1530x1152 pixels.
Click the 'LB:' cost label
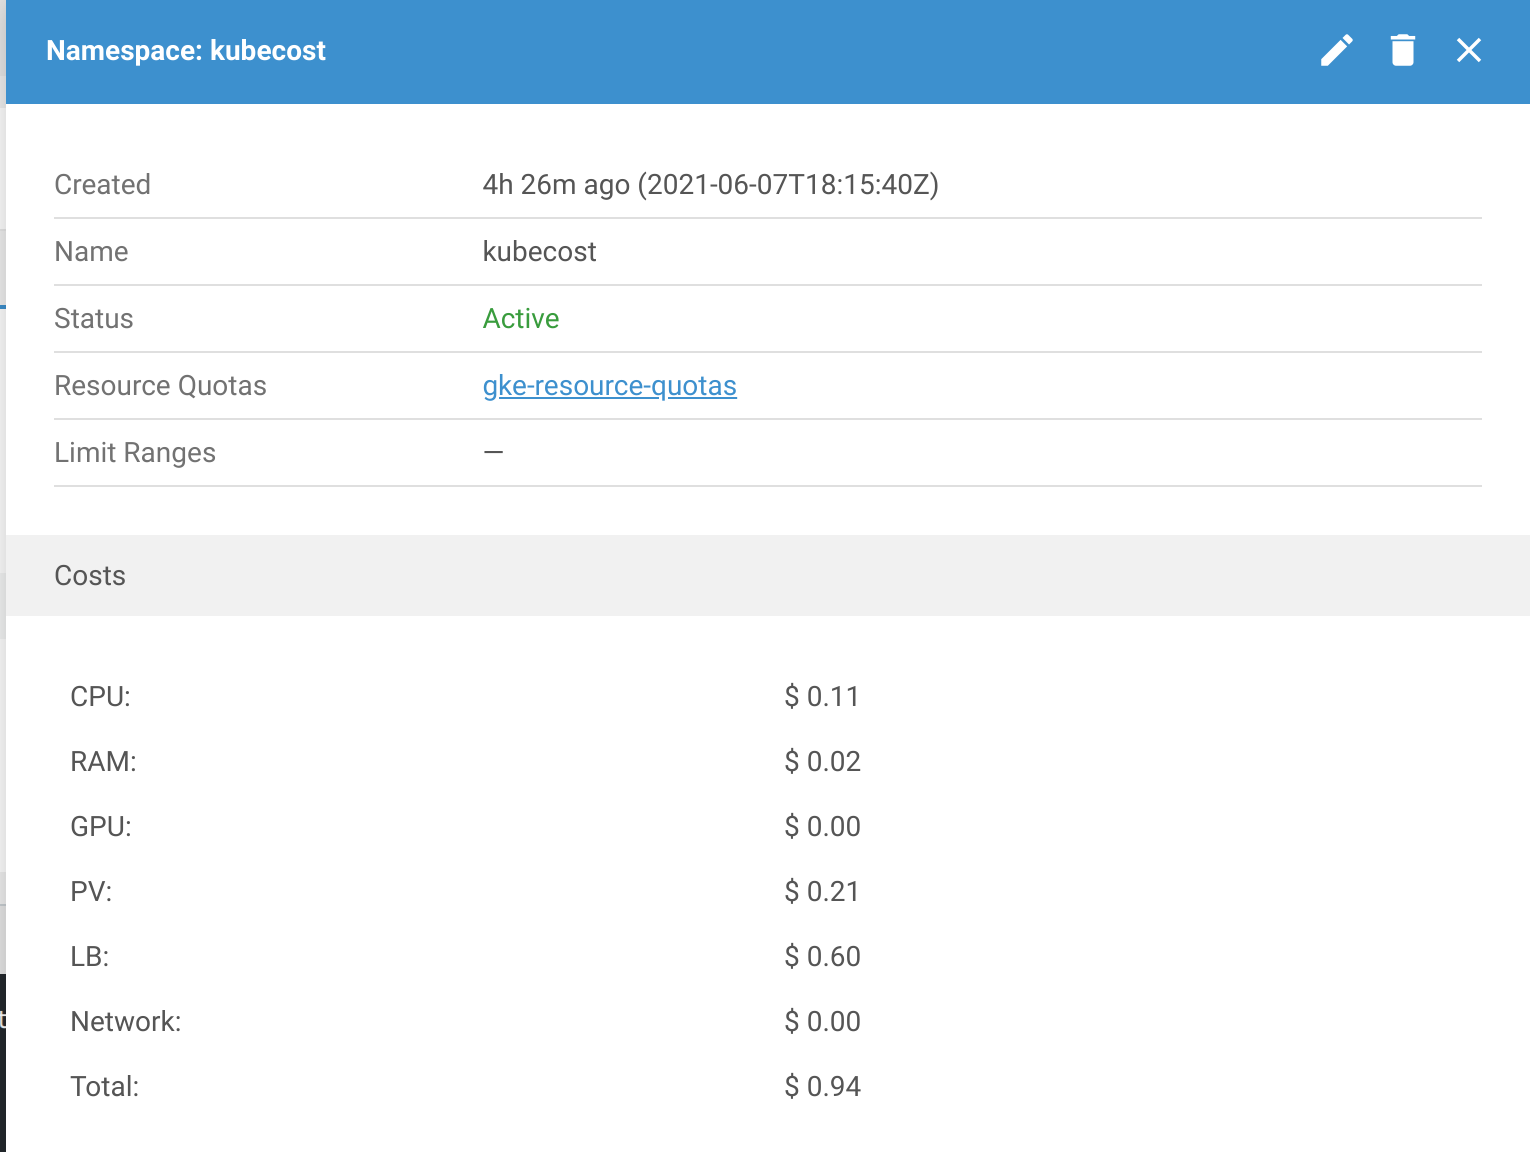[x=89, y=957]
